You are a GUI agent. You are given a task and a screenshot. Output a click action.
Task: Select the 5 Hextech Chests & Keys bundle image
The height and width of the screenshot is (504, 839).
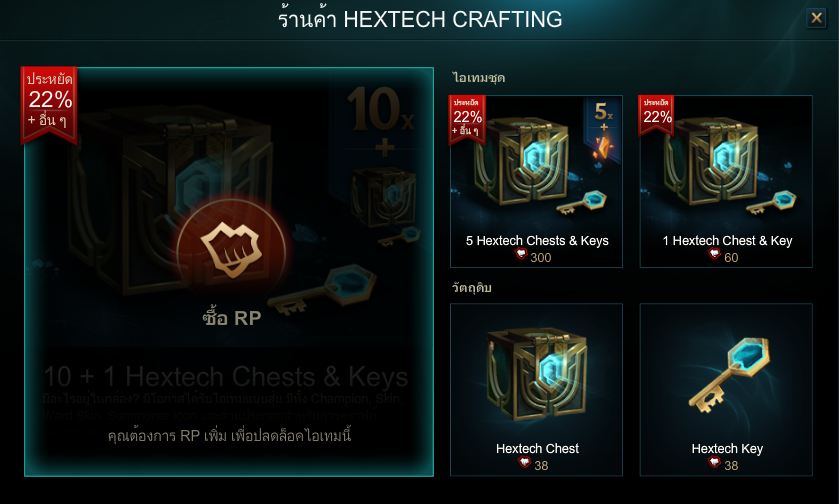pos(536,165)
